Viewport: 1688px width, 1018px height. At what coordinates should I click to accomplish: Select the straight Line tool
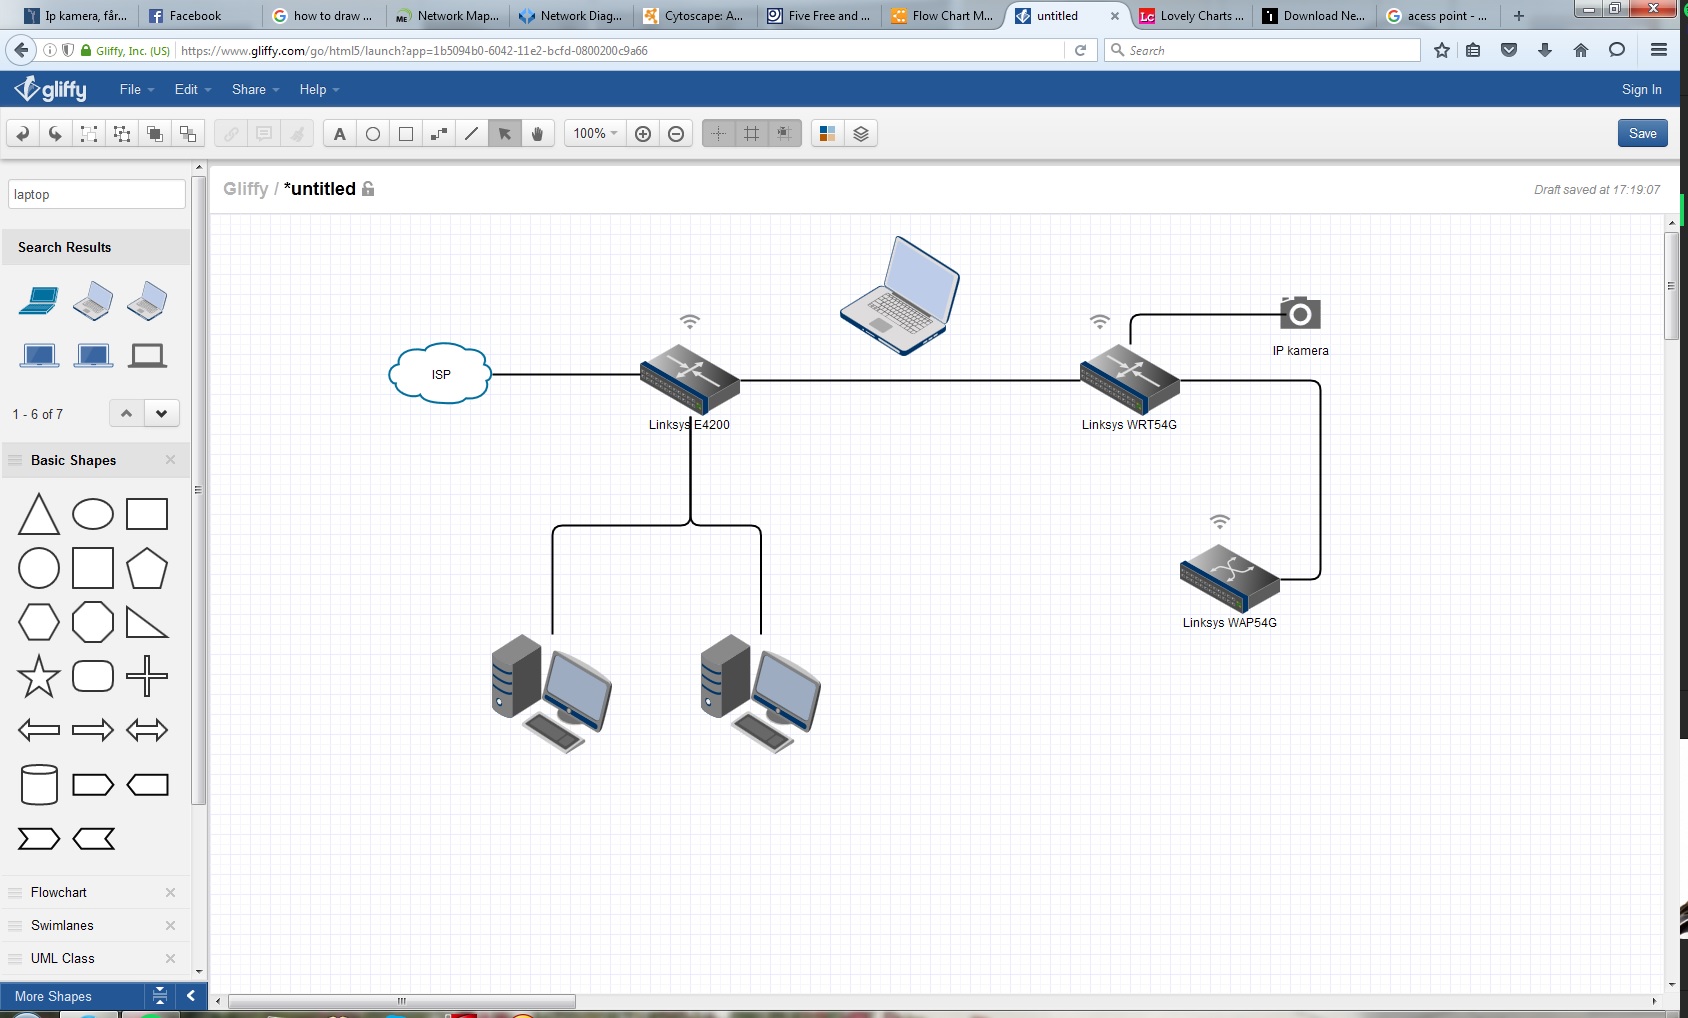tap(472, 133)
